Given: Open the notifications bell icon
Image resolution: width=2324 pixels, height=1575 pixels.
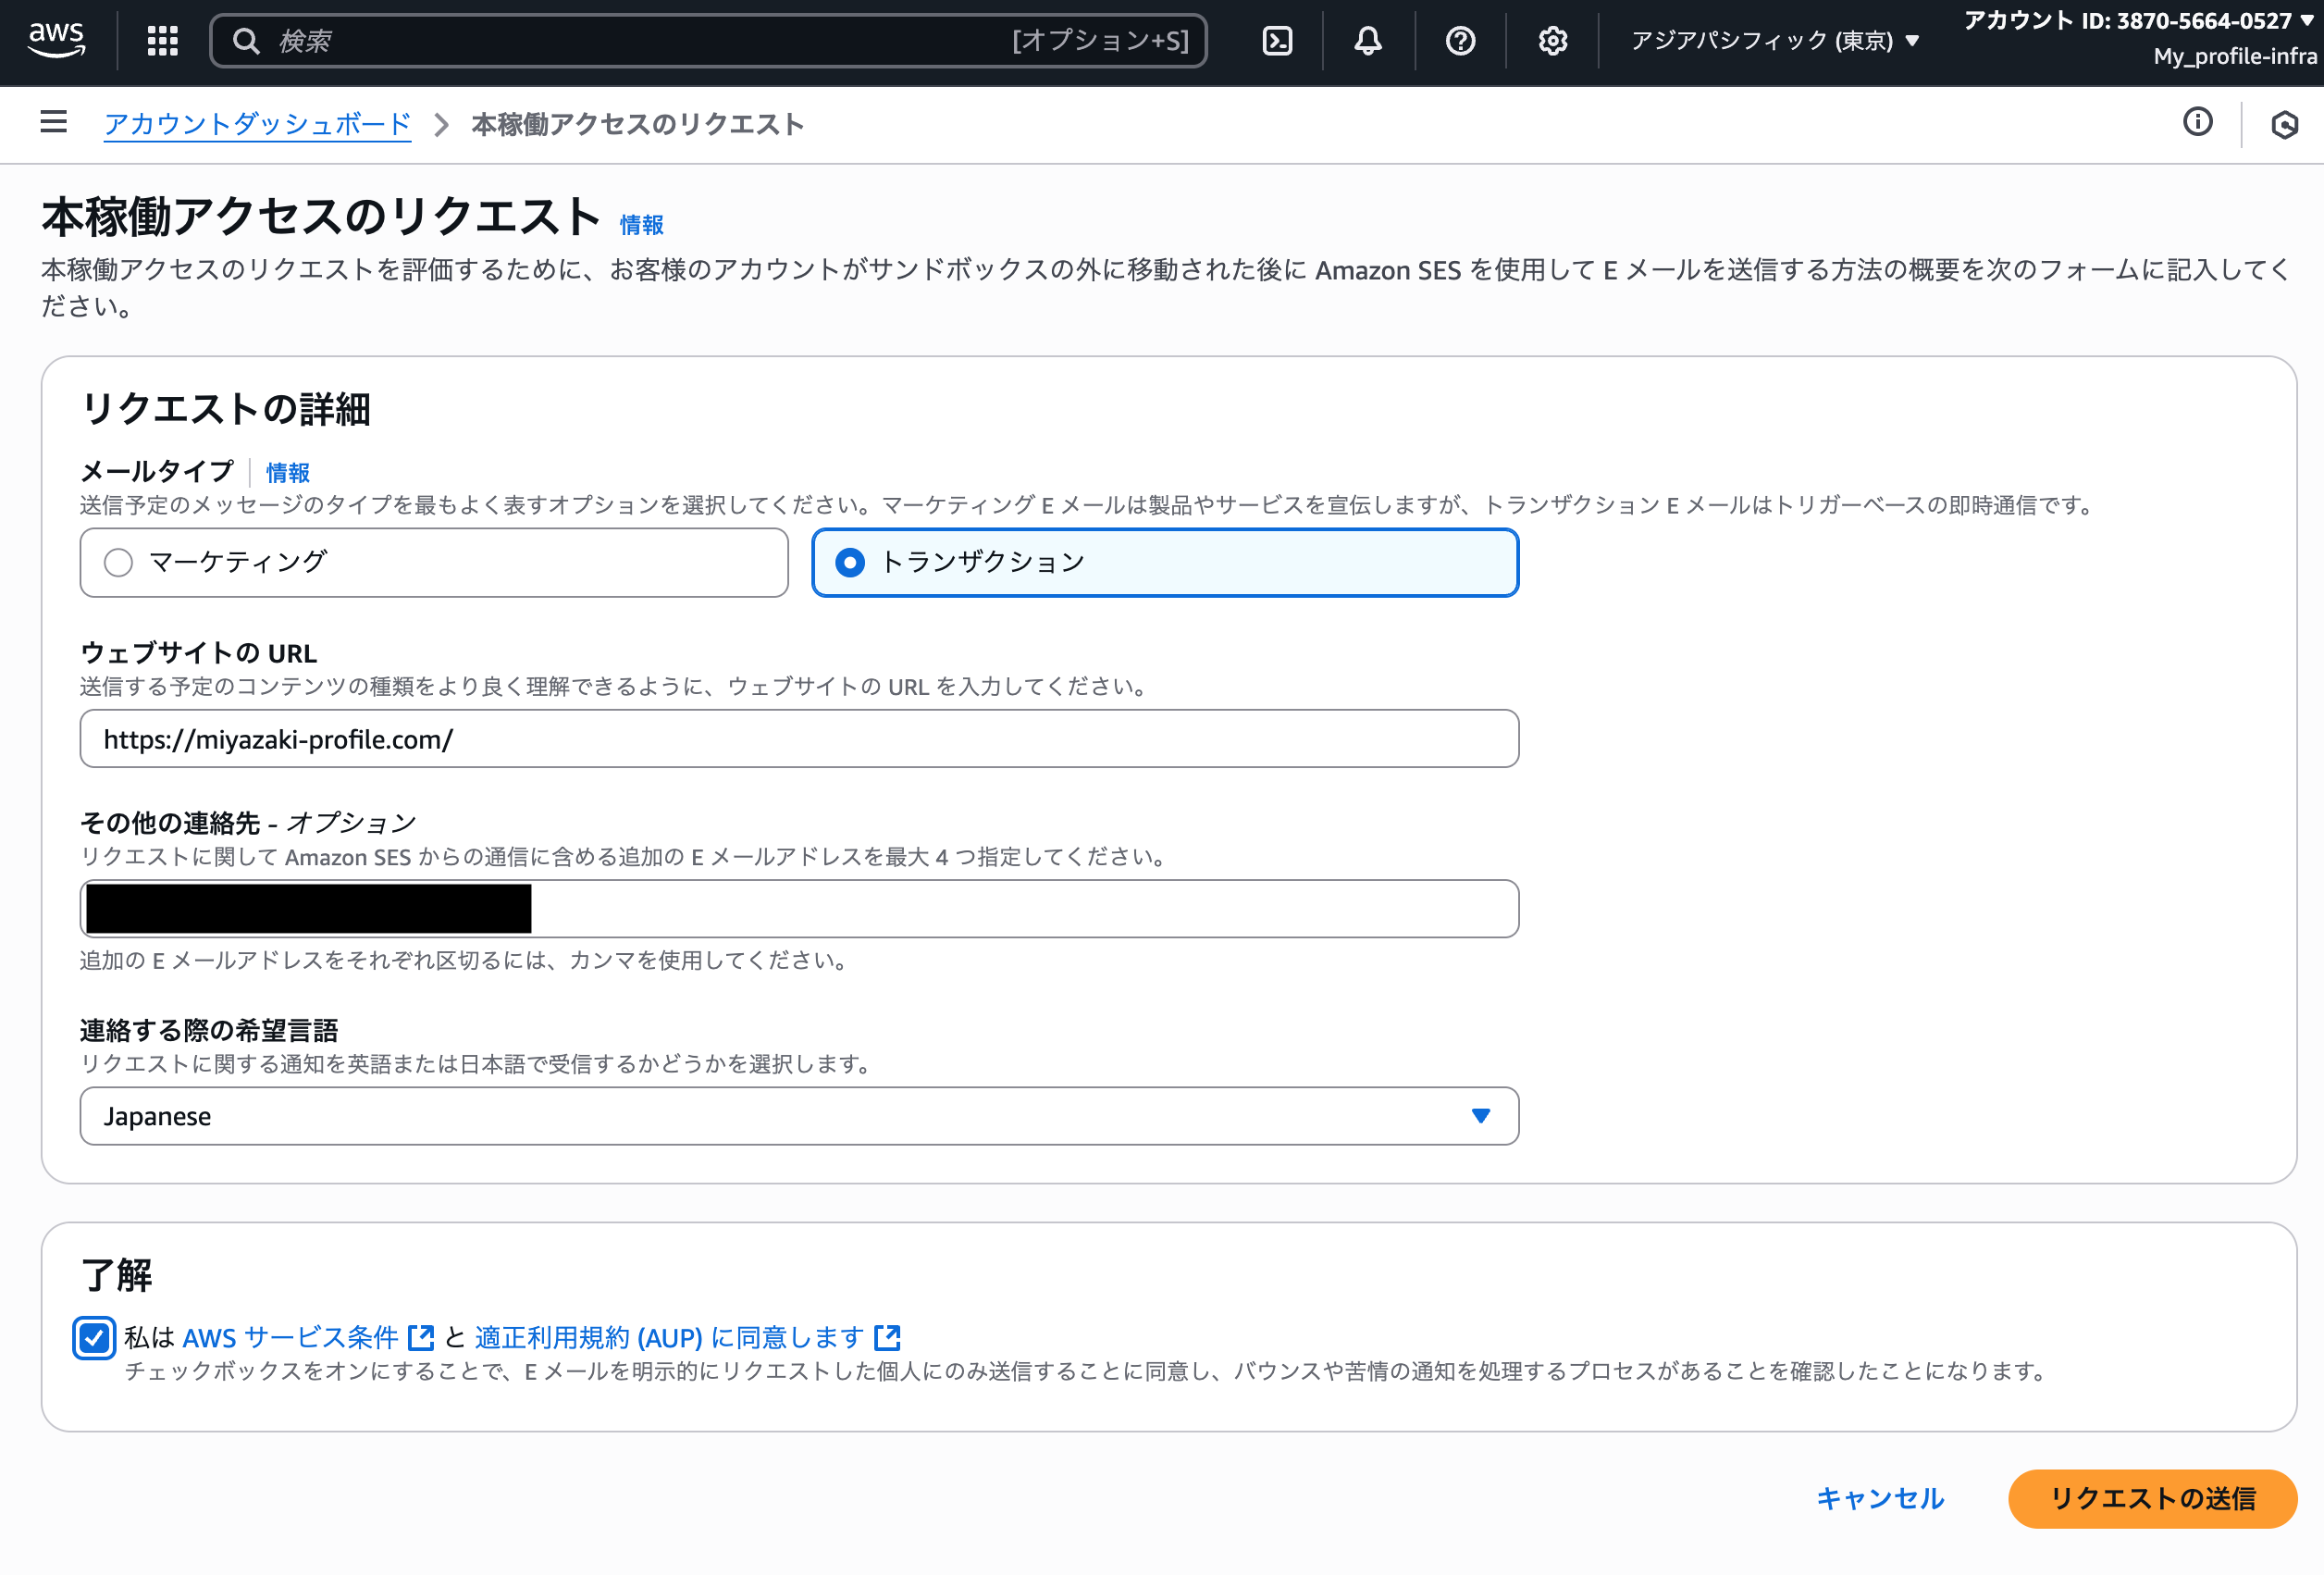Looking at the screenshot, I should [x=1368, y=40].
